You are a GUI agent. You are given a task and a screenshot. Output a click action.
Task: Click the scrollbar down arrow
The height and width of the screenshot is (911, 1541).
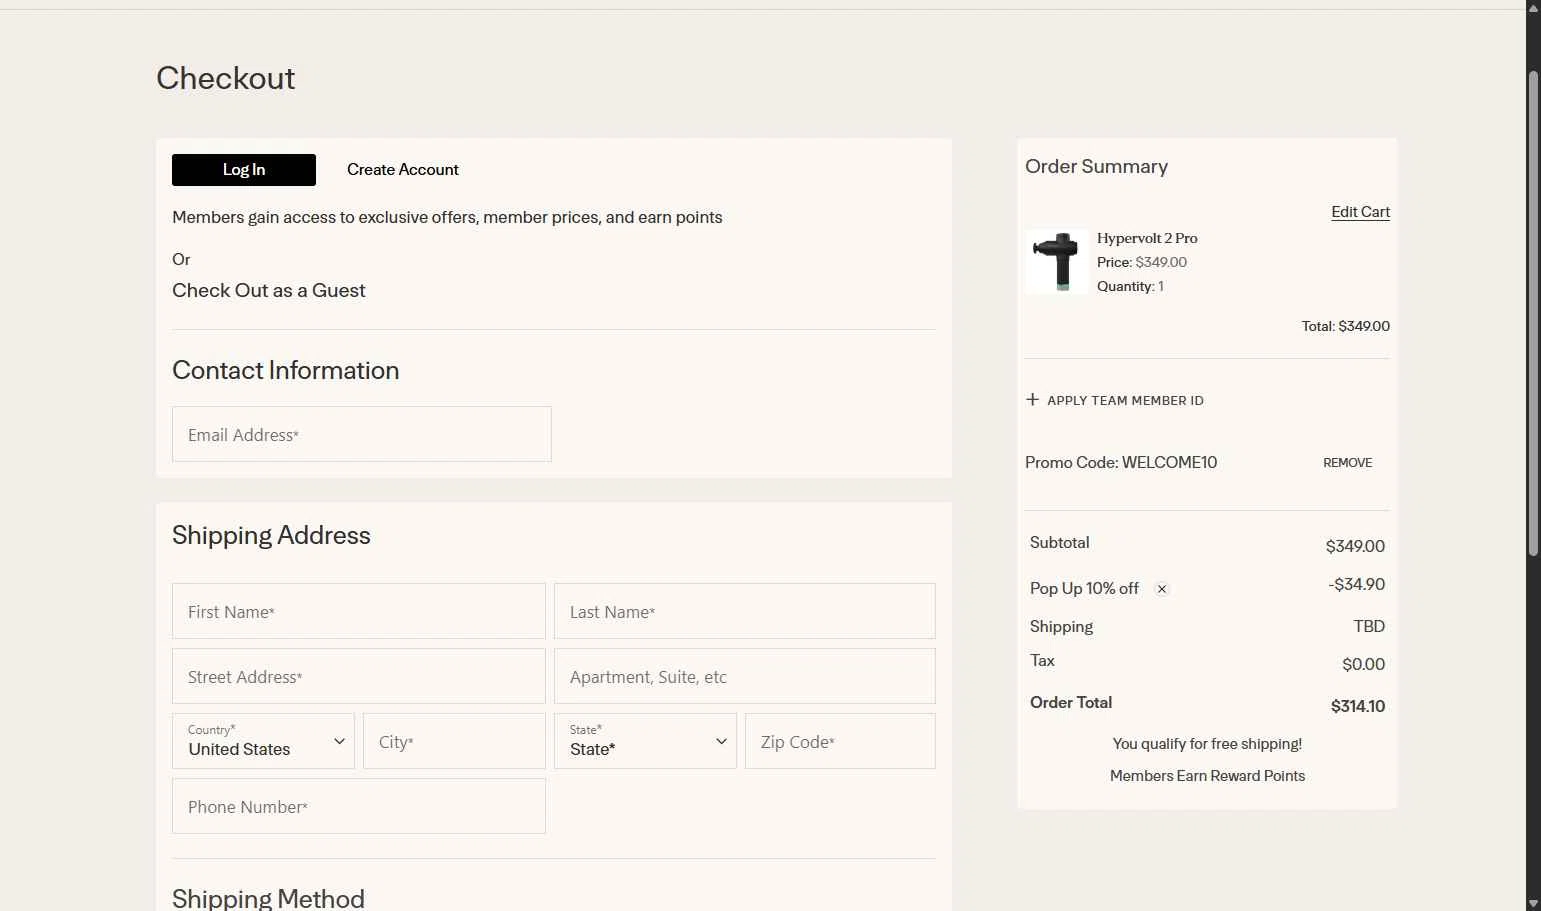pos(1534,903)
